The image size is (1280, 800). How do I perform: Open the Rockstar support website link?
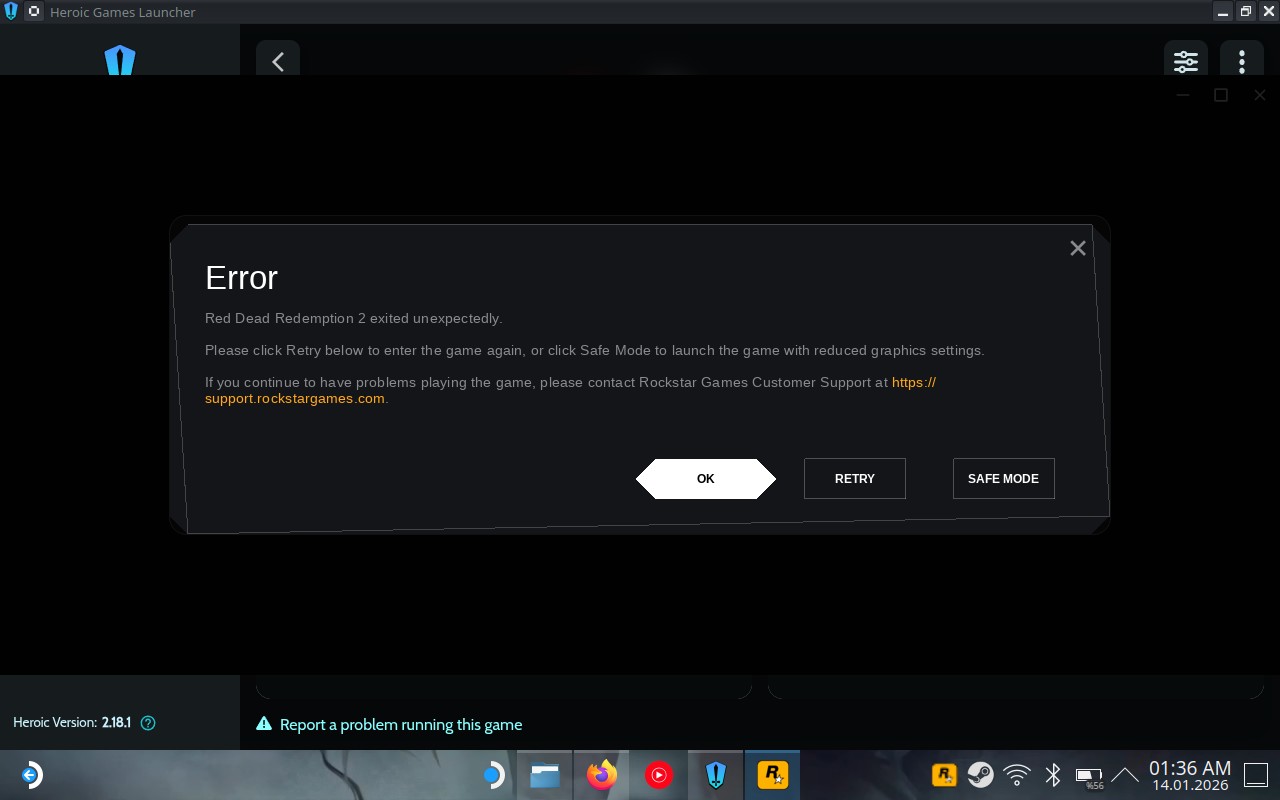tap(570, 390)
